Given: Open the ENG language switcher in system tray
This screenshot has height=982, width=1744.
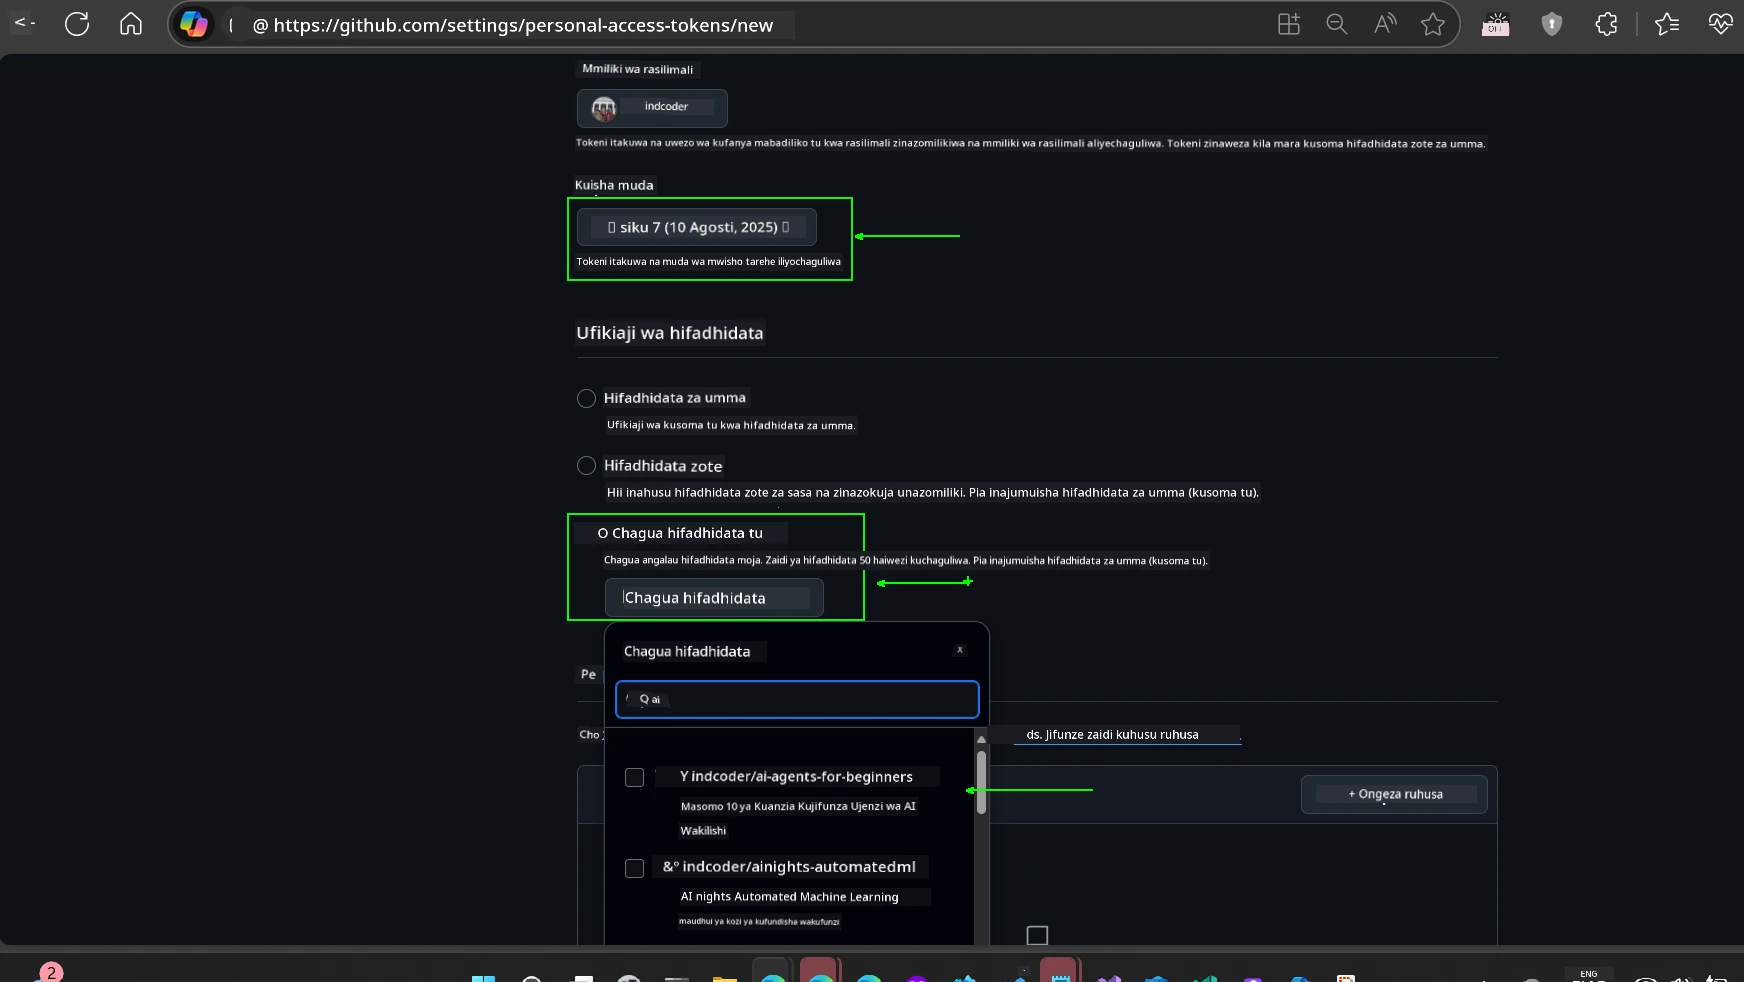Looking at the screenshot, I should tap(1588, 972).
